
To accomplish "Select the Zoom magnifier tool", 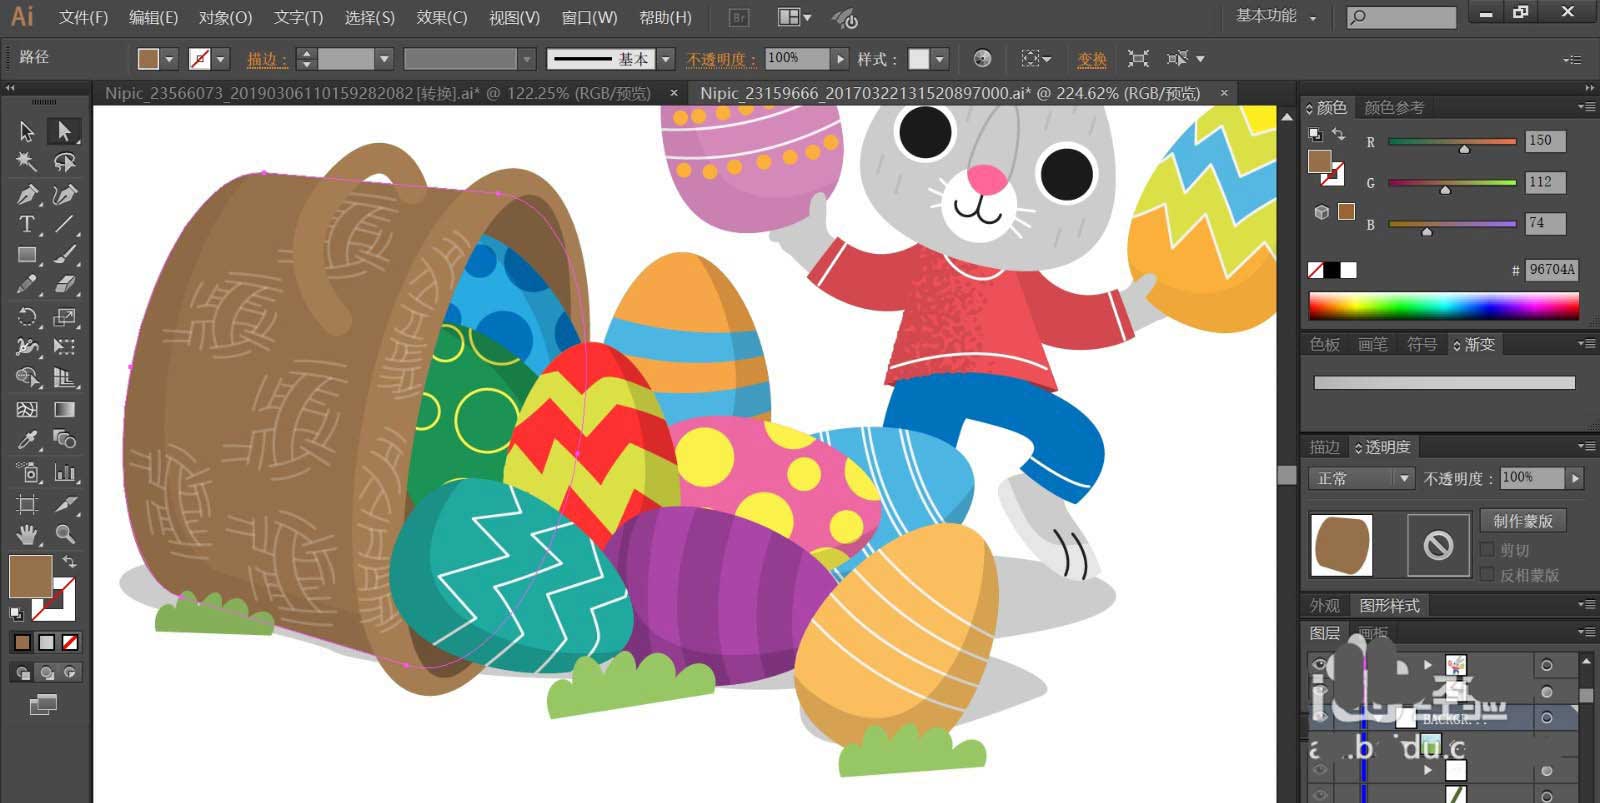I will pos(64,535).
